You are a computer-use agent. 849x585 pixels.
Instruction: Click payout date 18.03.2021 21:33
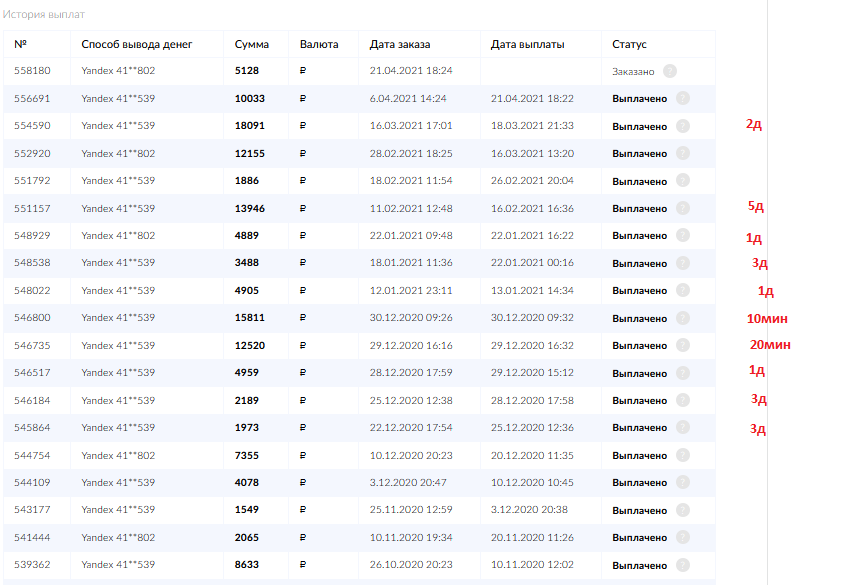[x=532, y=126]
